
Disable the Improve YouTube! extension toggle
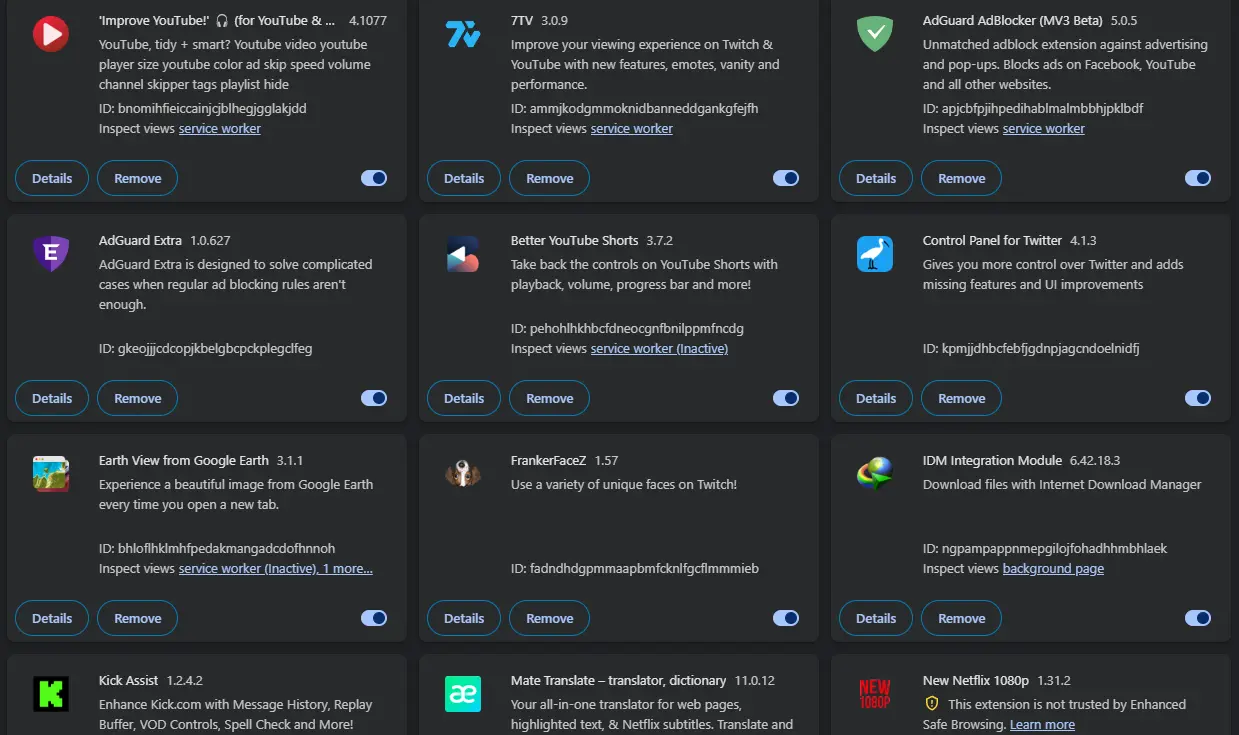tap(374, 178)
